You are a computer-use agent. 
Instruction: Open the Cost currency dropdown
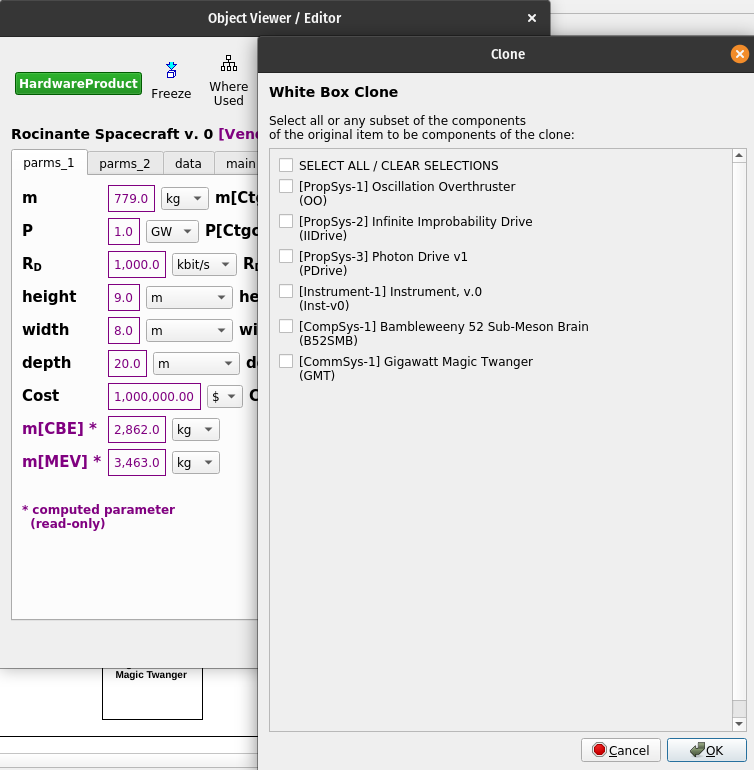(225, 396)
